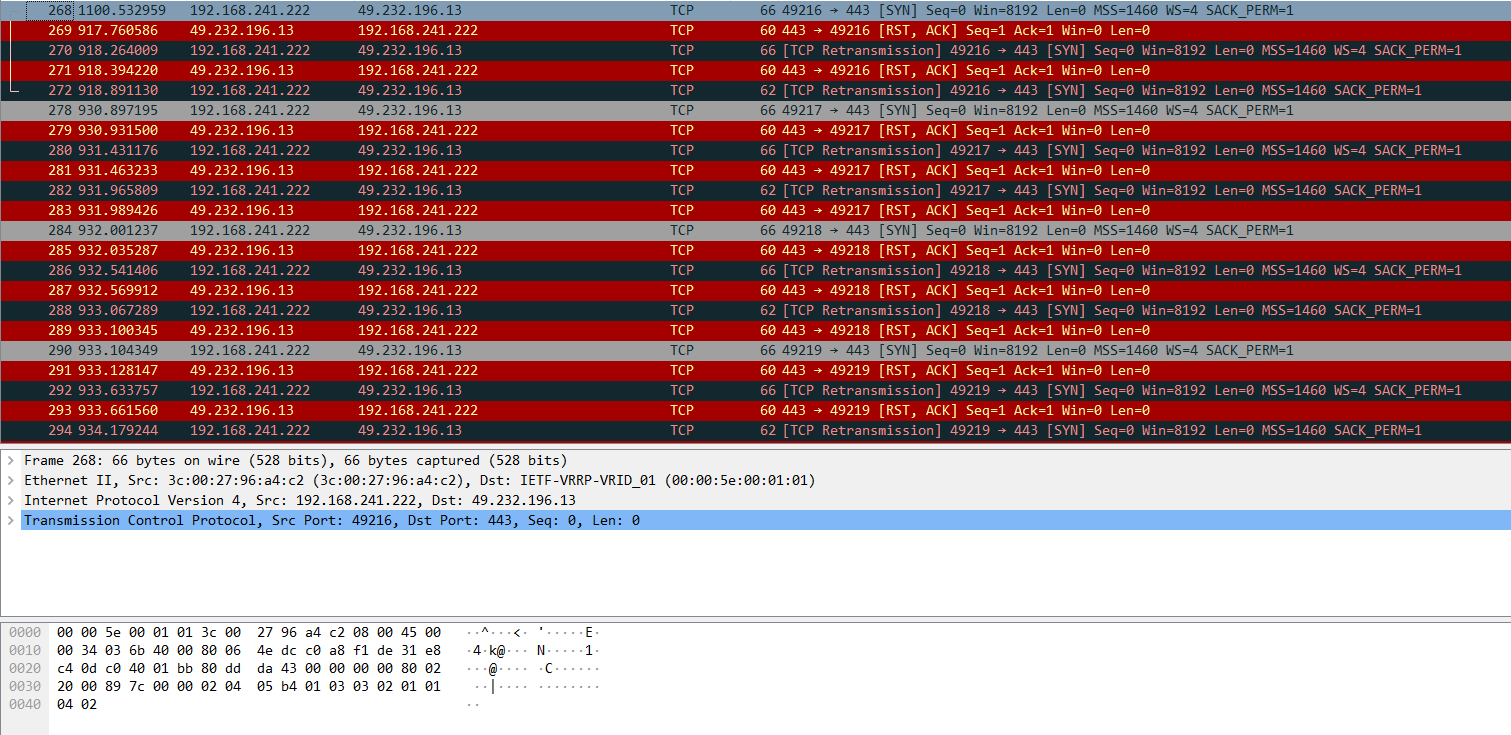Select the hex bytes at offset 0030
The height and width of the screenshot is (735, 1511).
click(249, 686)
